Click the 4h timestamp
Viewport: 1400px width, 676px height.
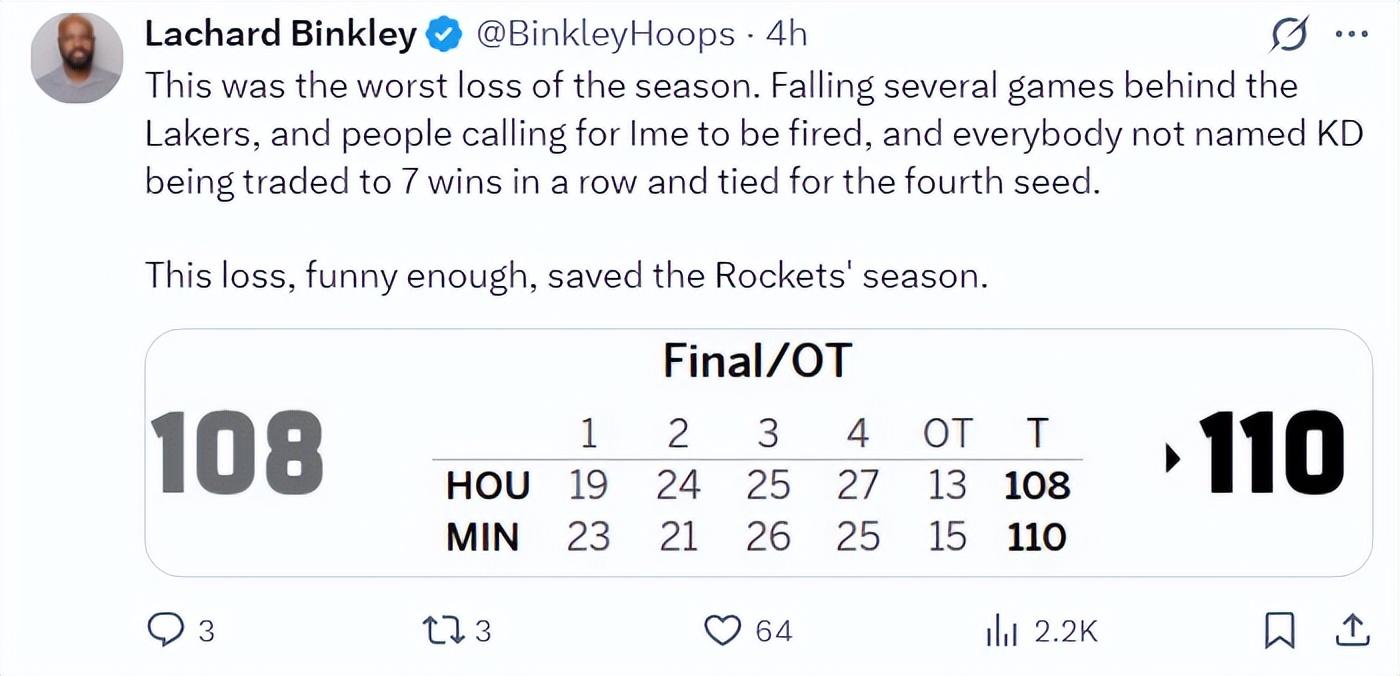pos(786,35)
